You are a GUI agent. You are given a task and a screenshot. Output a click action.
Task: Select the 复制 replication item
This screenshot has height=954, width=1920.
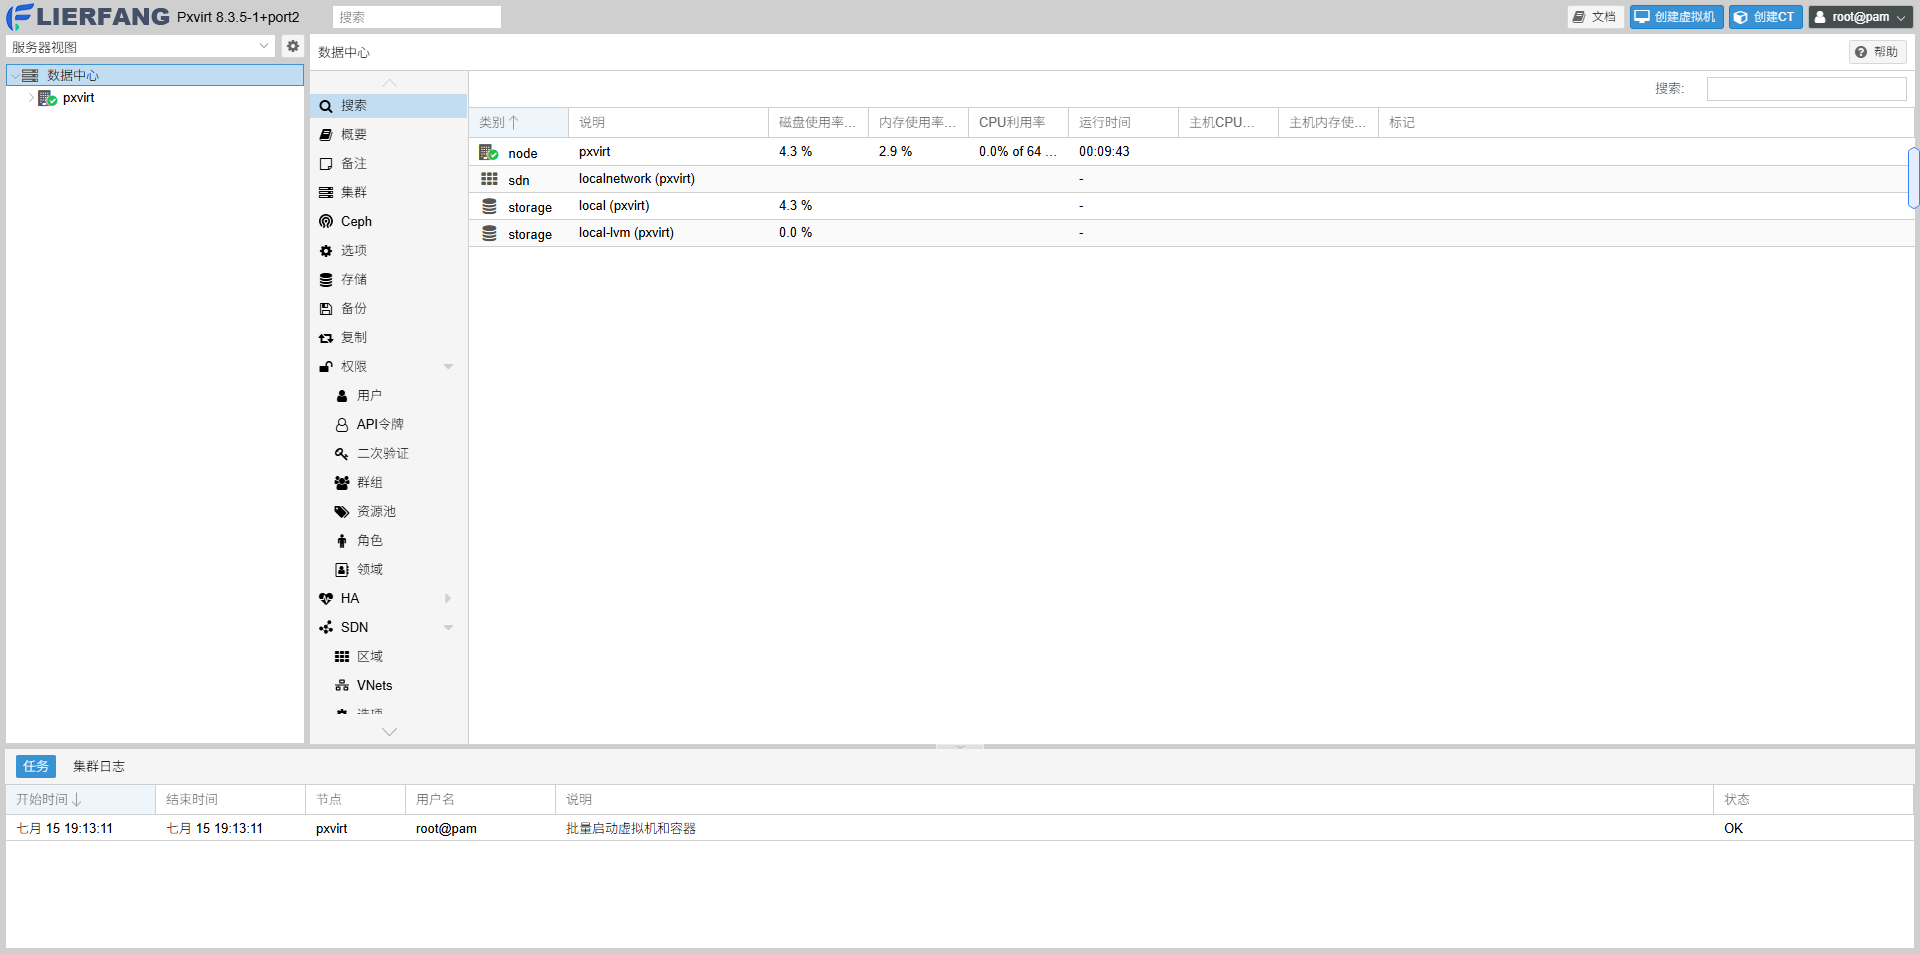coord(353,337)
